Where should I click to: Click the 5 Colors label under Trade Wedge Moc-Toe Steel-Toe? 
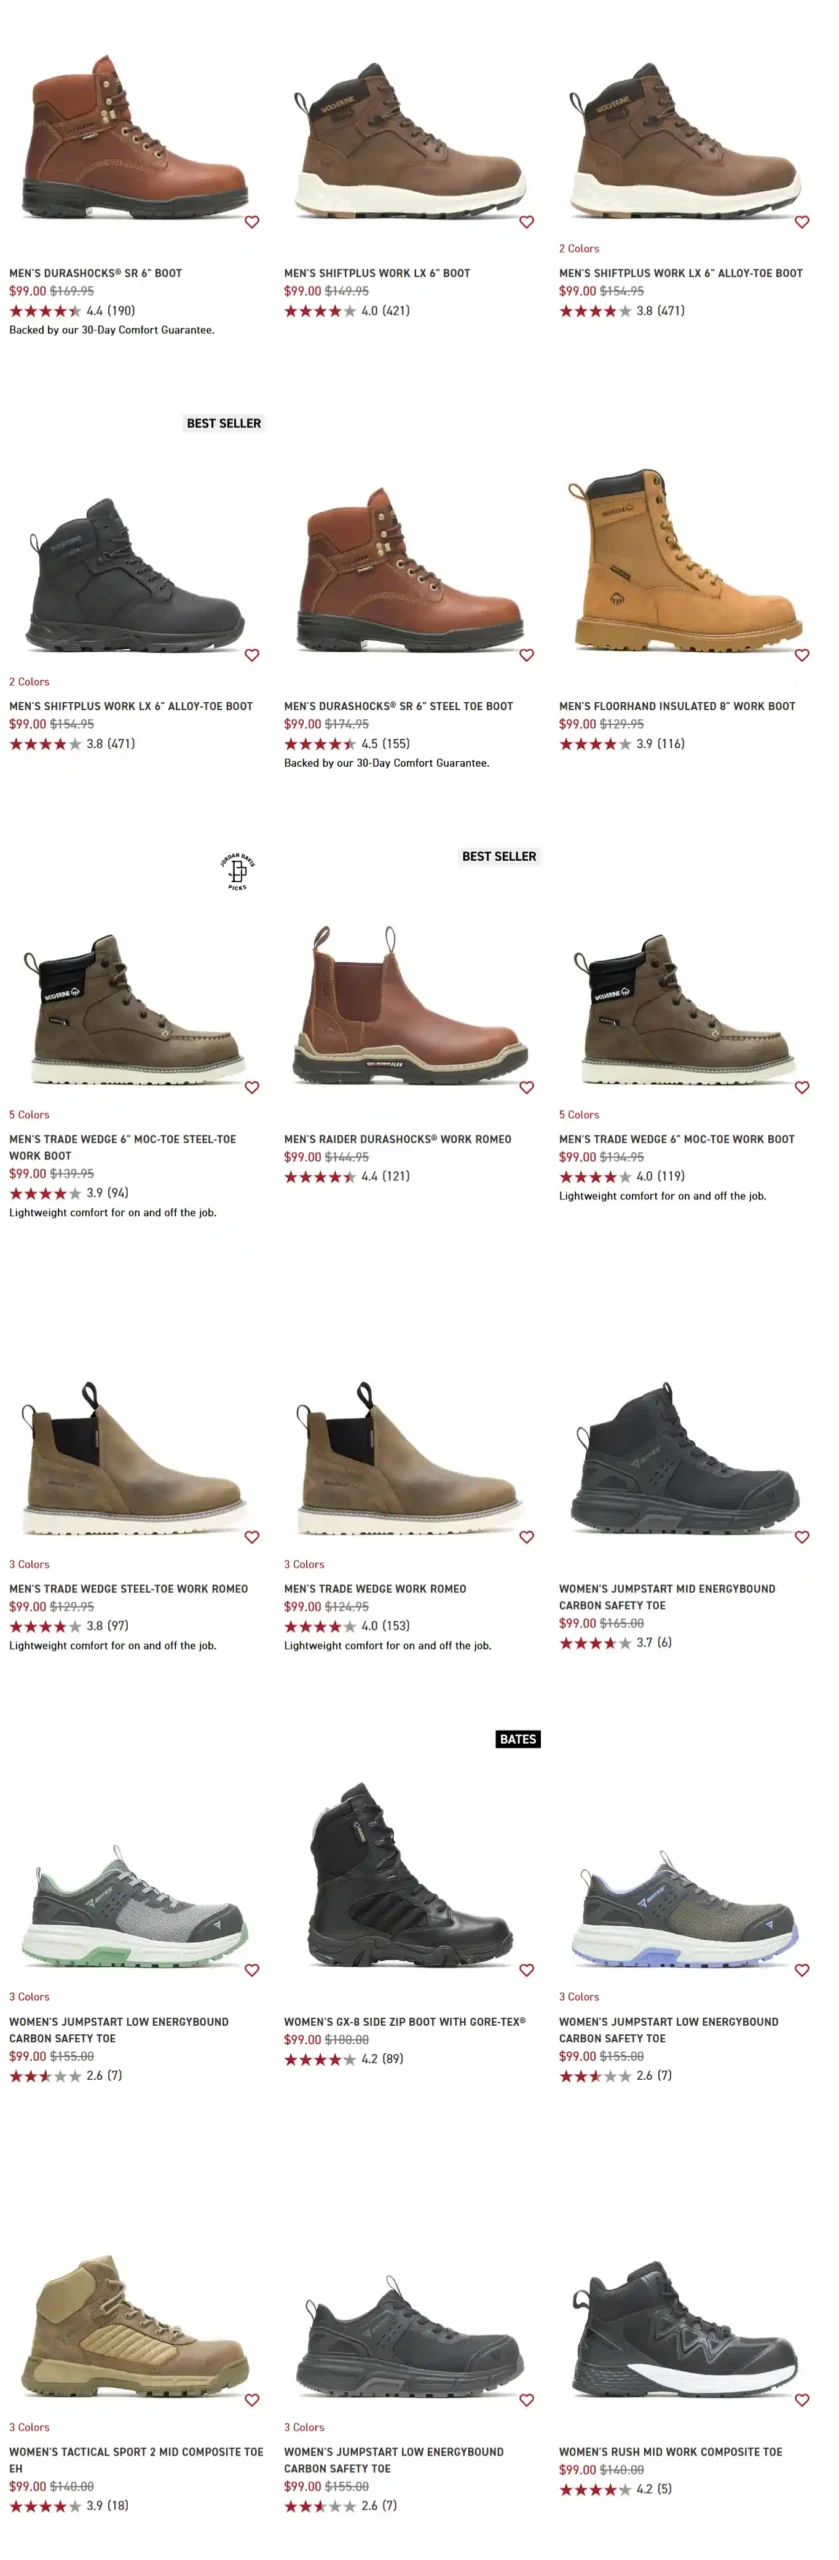(x=29, y=1114)
